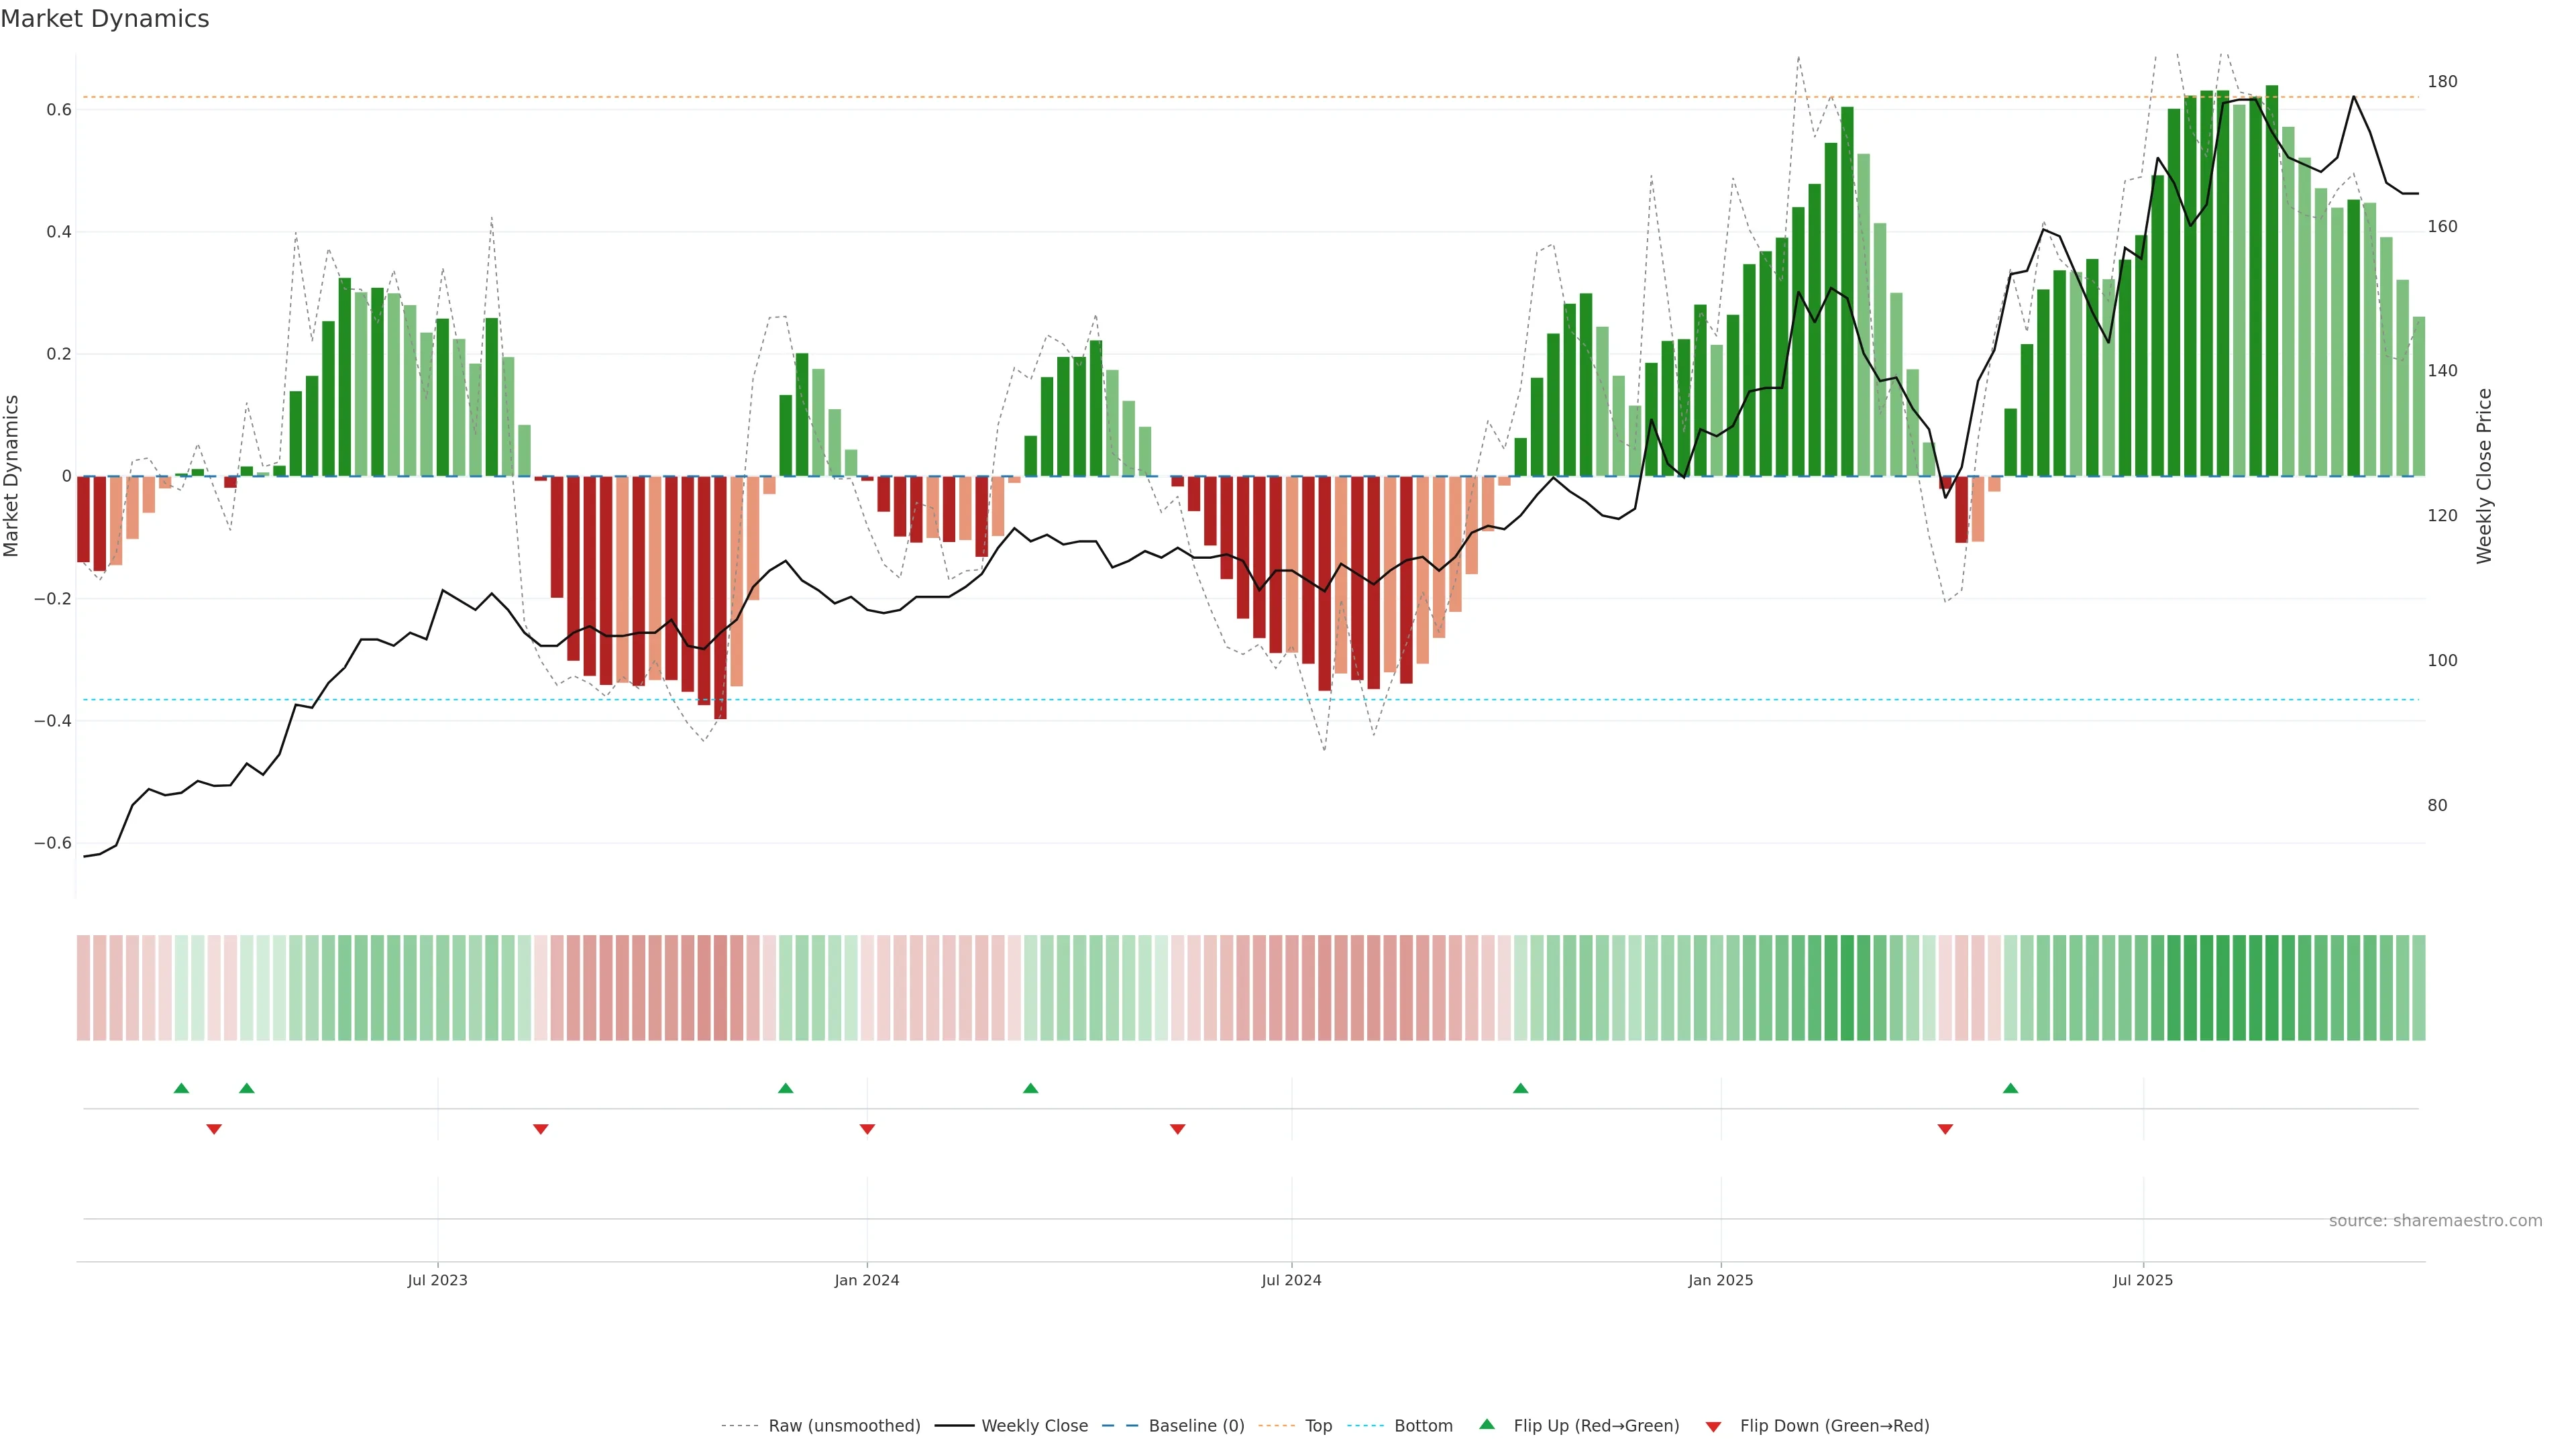Click the darkest green cell in the heatmap strip
The image size is (2576, 1449).
pyautogui.click(x=2272, y=987)
